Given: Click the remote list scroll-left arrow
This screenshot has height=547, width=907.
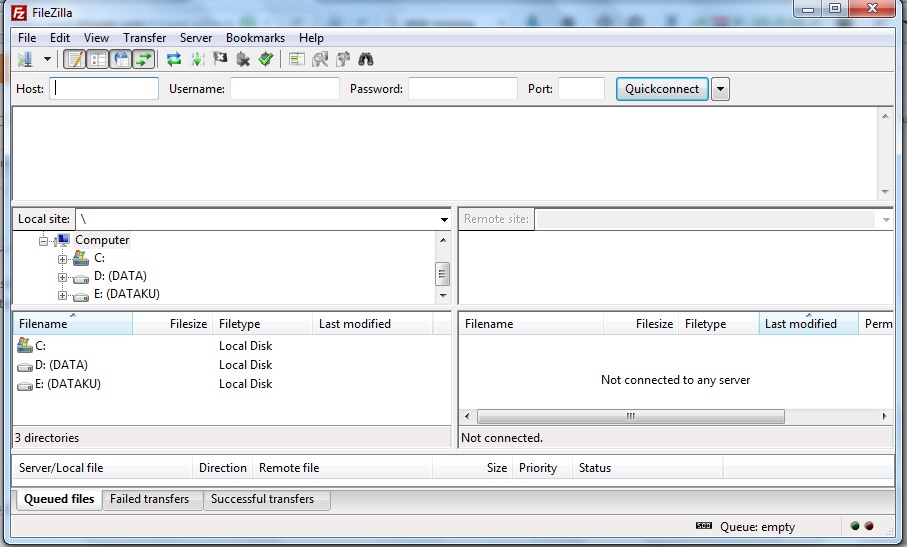Looking at the screenshot, I should pyautogui.click(x=467, y=416).
